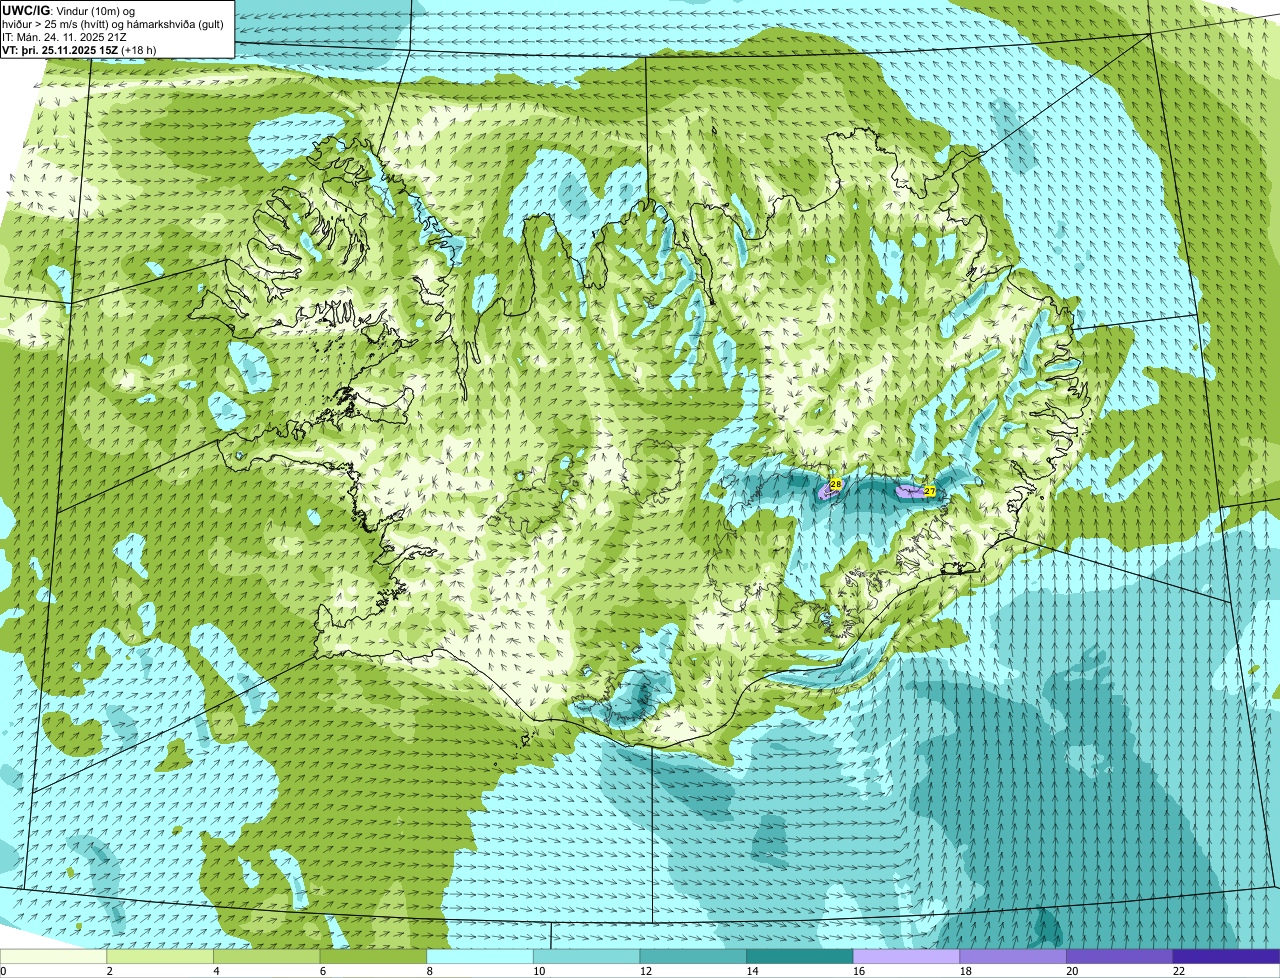Click the 'VT: þri. 25.11.2025 15Z (+18 h)' line
This screenshot has width=1280, height=978.
tap(80, 50)
